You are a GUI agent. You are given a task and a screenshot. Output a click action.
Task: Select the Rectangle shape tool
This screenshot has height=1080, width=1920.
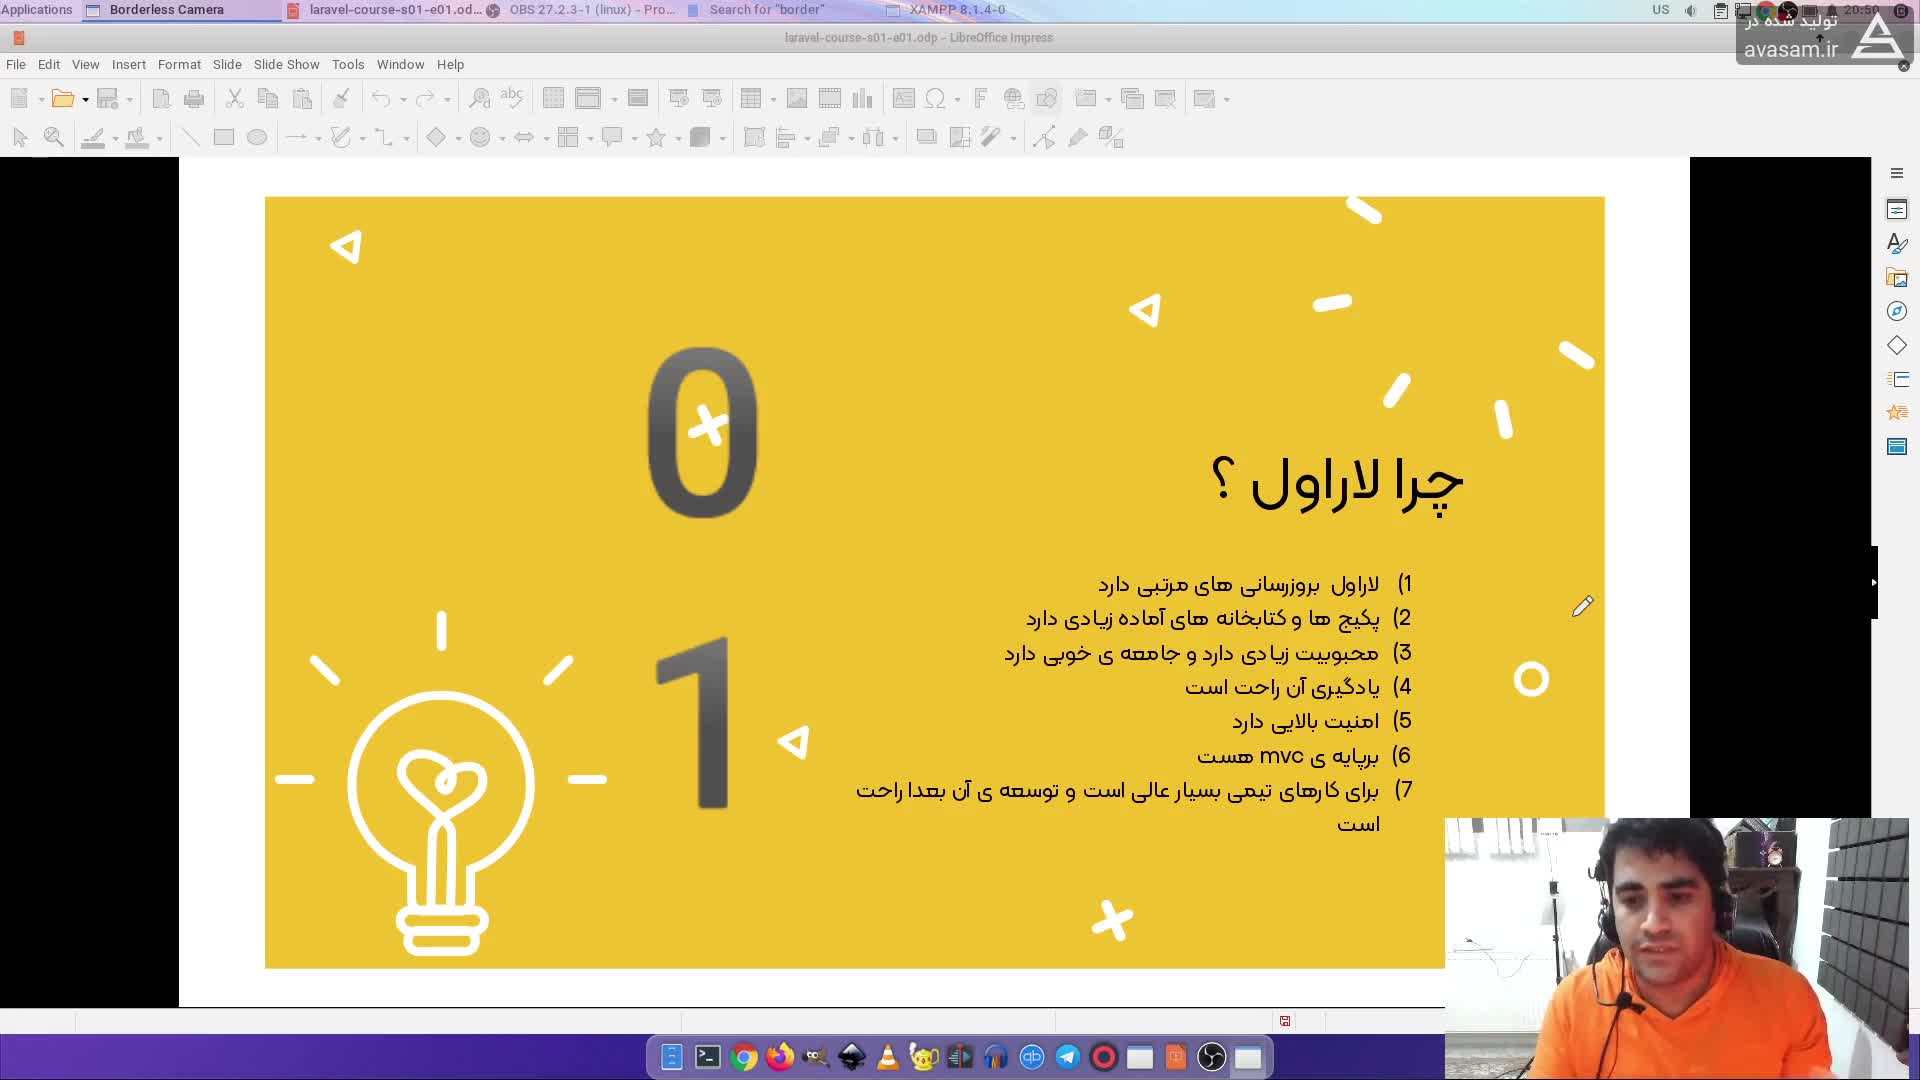click(223, 138)
